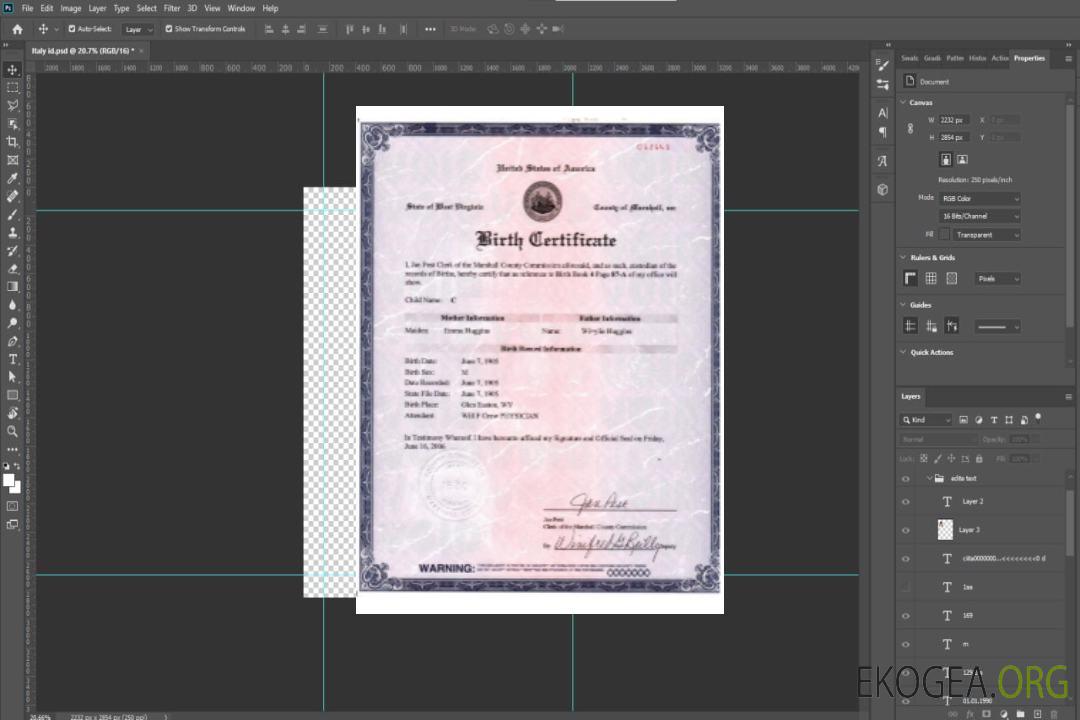The height and width of the screenshot is (720, 1080).
Task: Open the File menu
Action: [27, 8]
